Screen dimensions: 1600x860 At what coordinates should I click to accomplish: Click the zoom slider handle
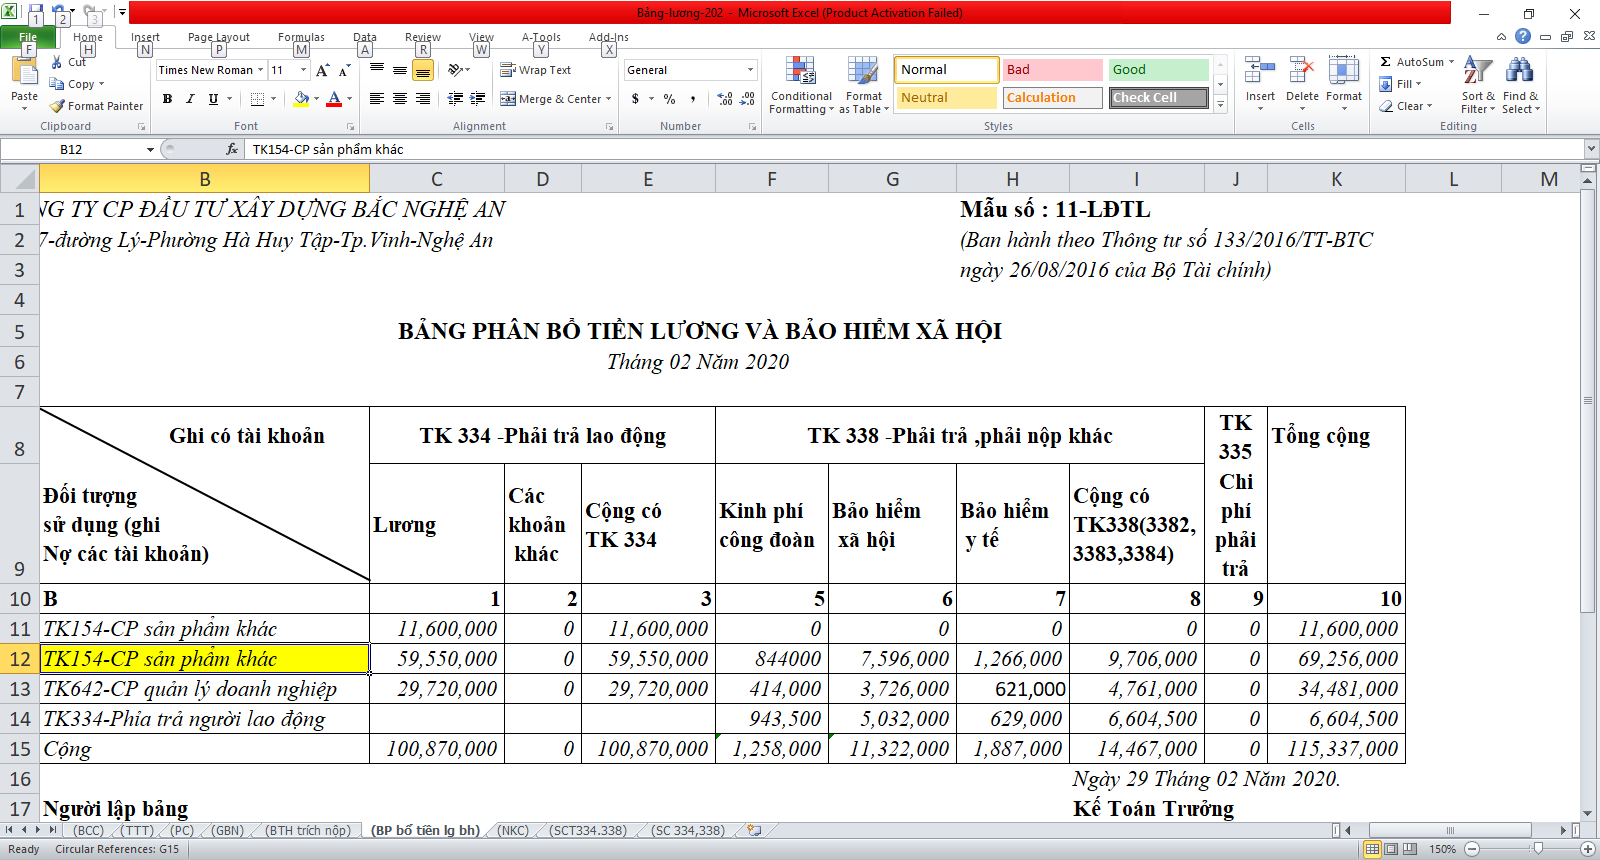point(1538,849)
